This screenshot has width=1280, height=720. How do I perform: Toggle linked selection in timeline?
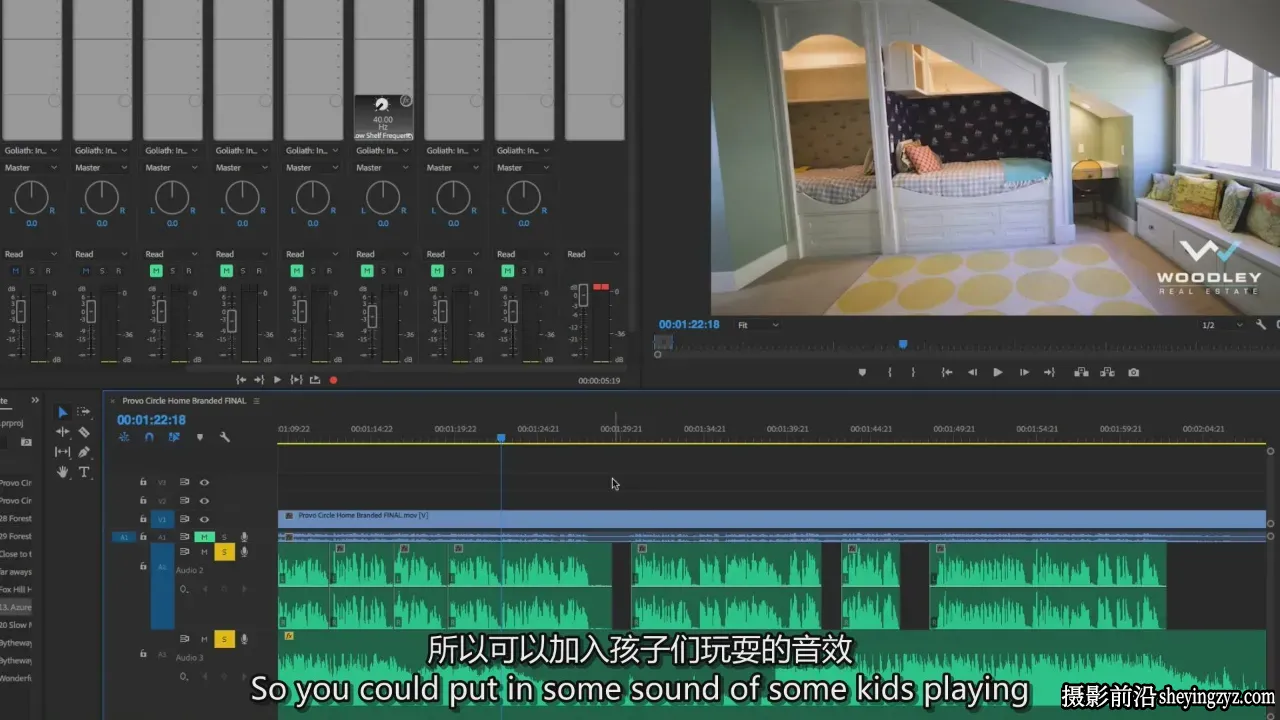point(174,437)
